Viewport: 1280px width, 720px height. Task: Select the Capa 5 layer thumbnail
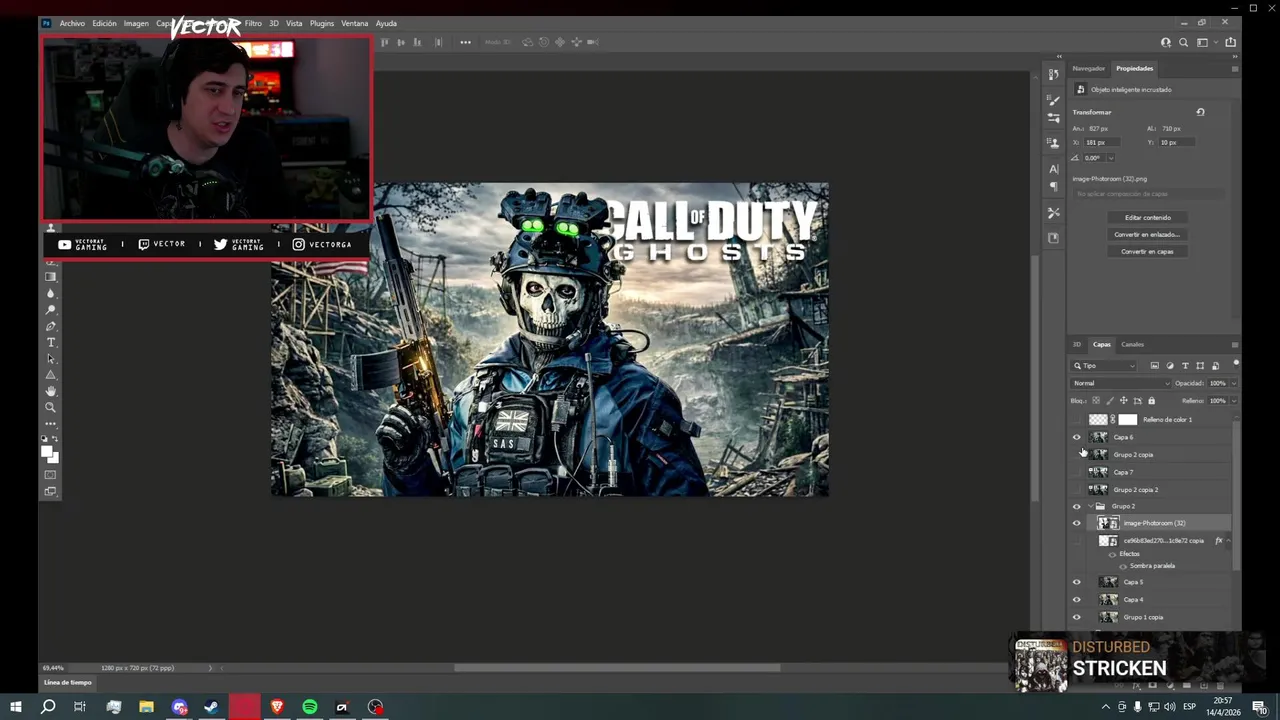coord(1108,582)
